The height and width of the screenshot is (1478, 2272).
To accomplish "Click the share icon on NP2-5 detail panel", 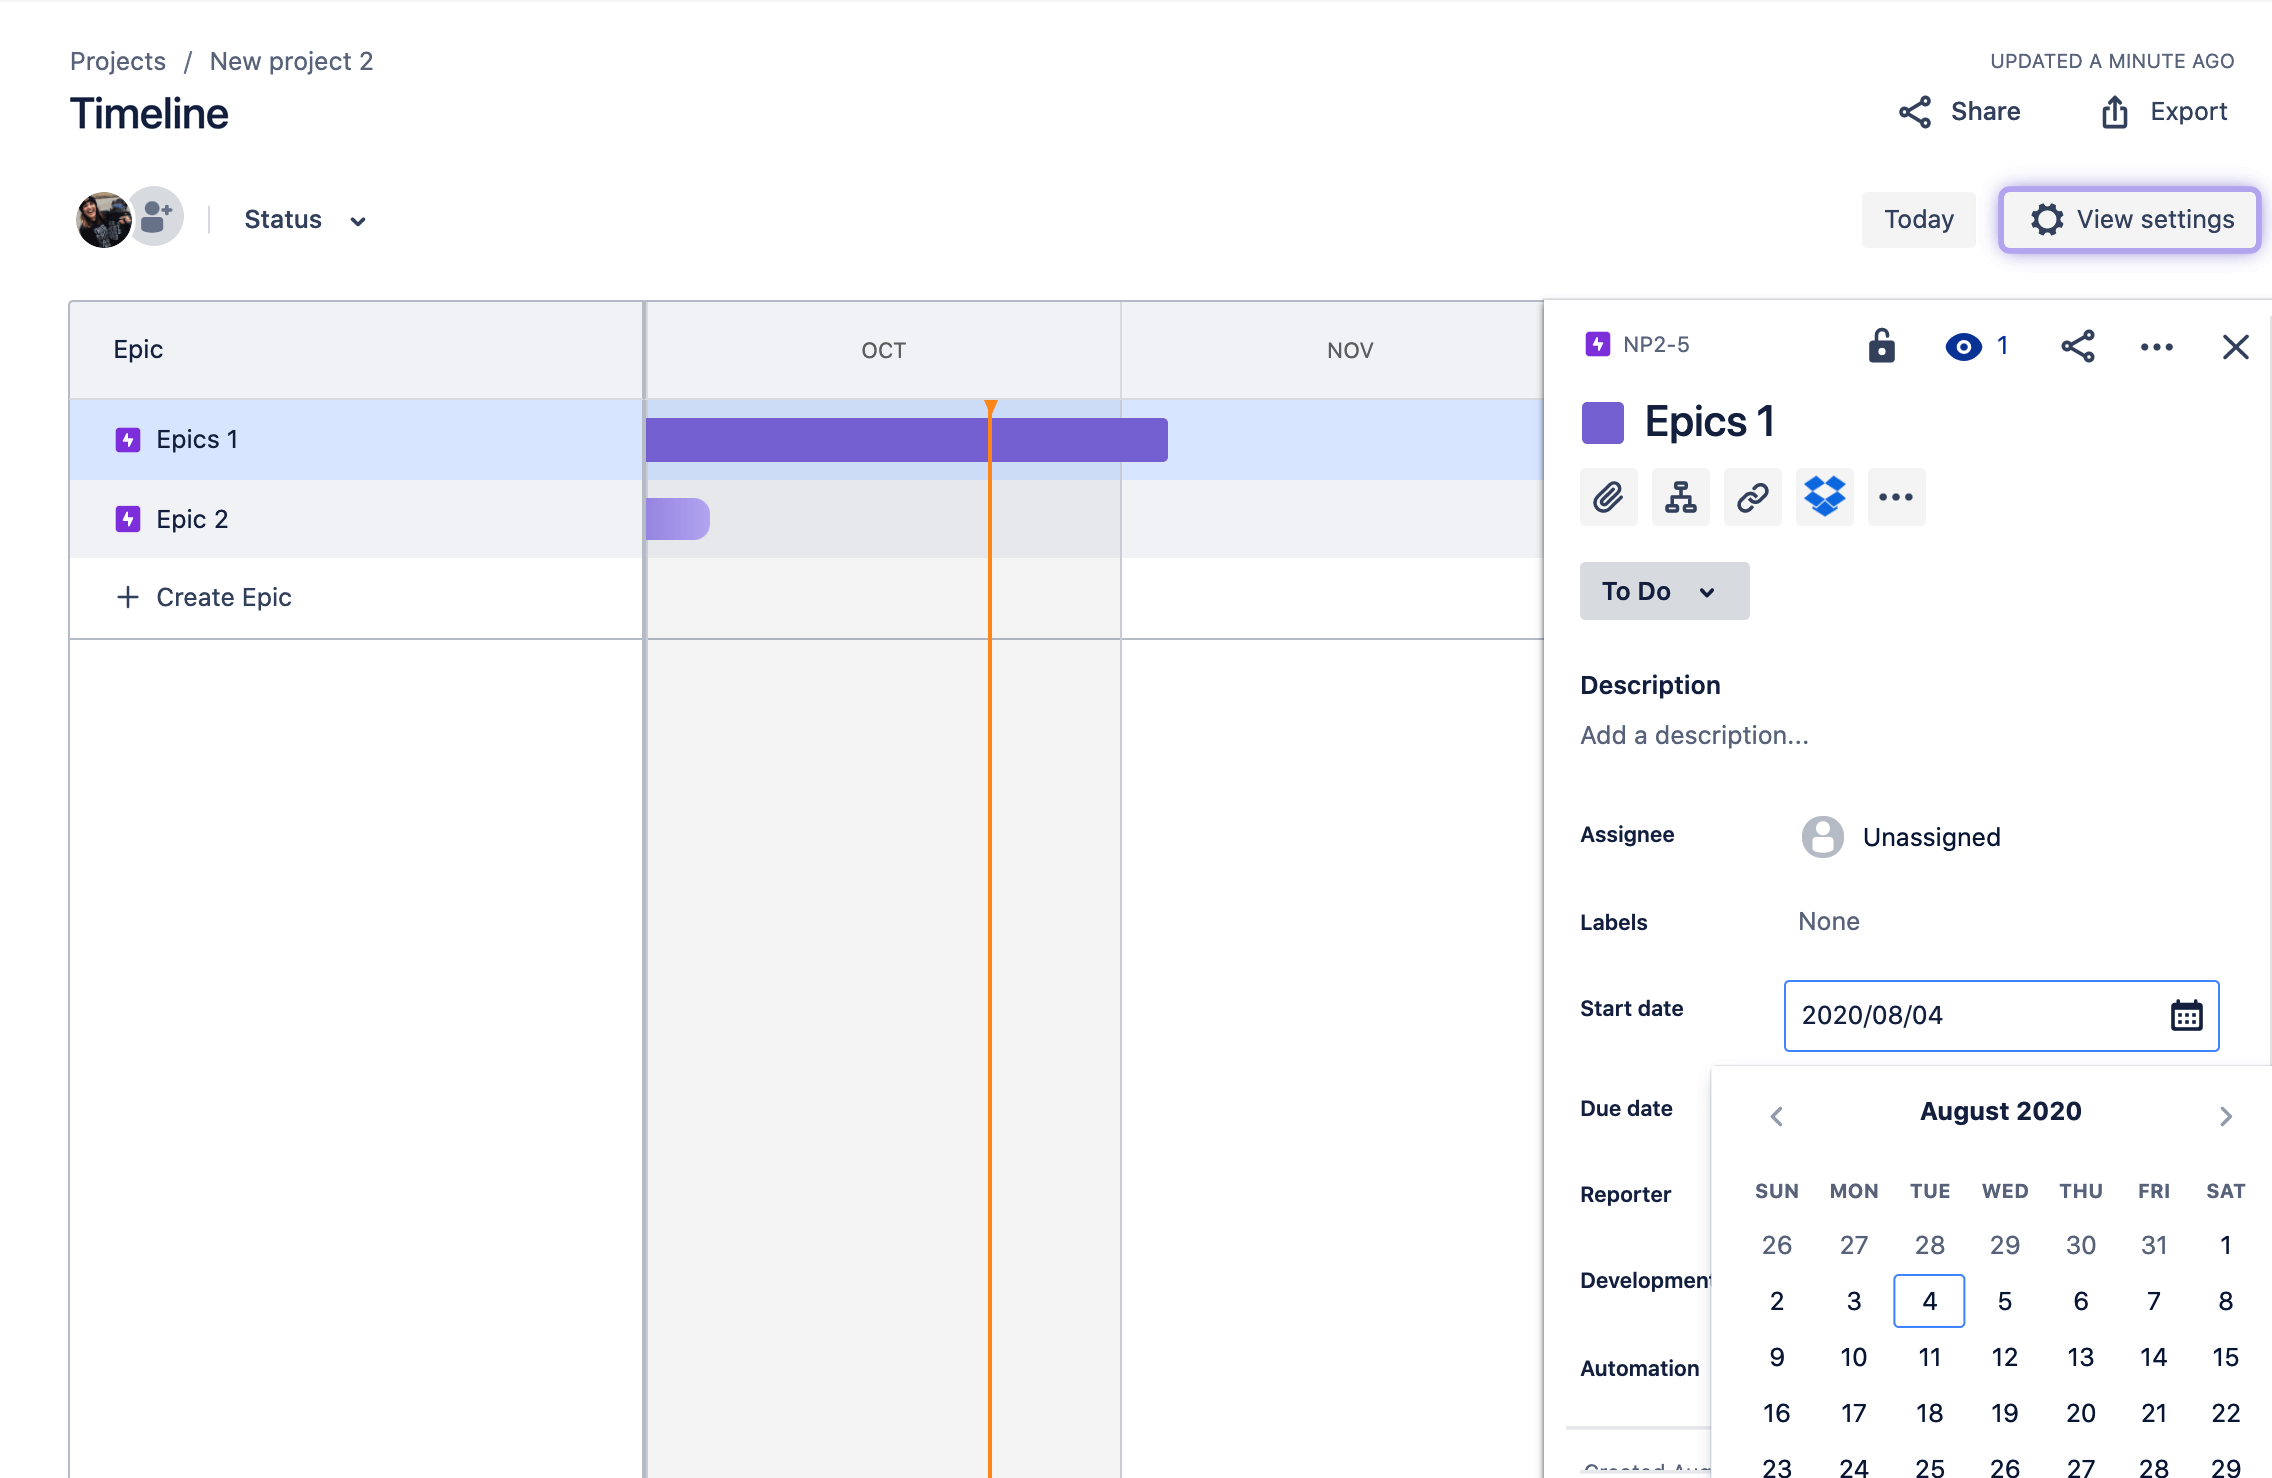I will tap(2078, 346).
